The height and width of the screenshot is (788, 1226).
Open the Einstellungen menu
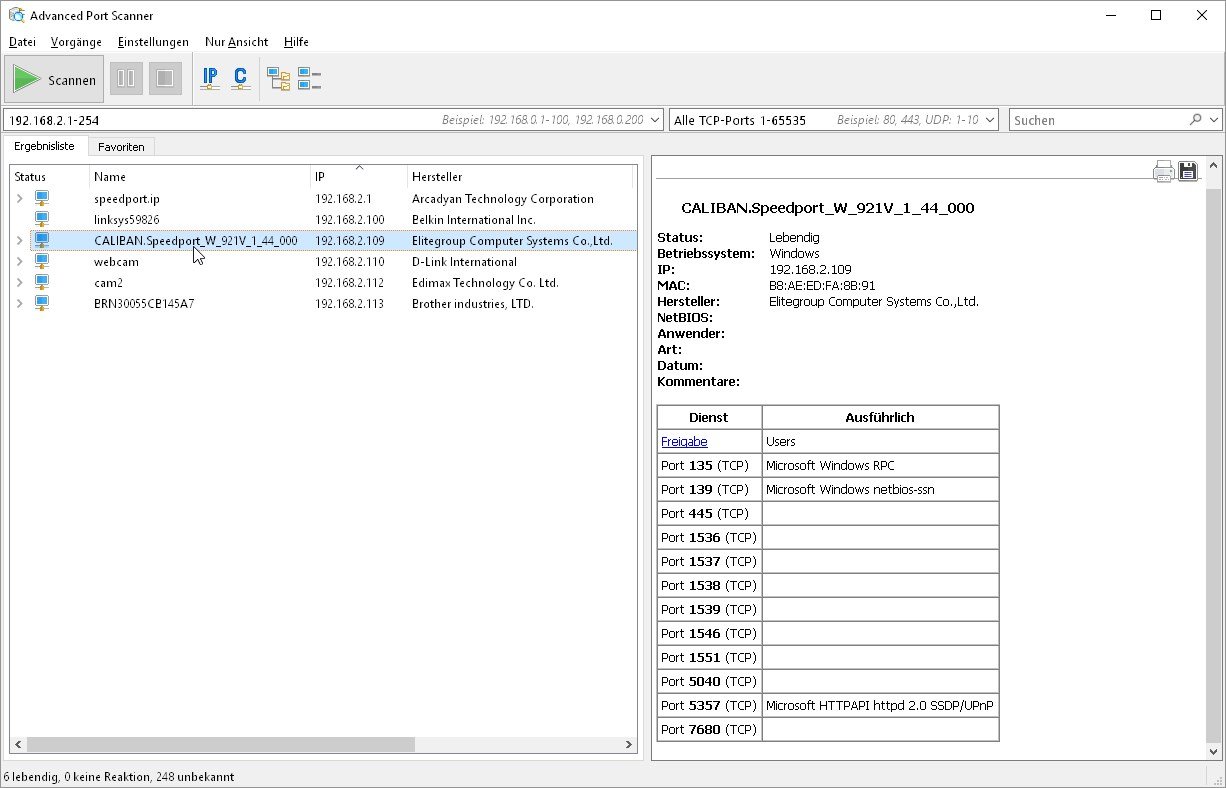point(153,42)
